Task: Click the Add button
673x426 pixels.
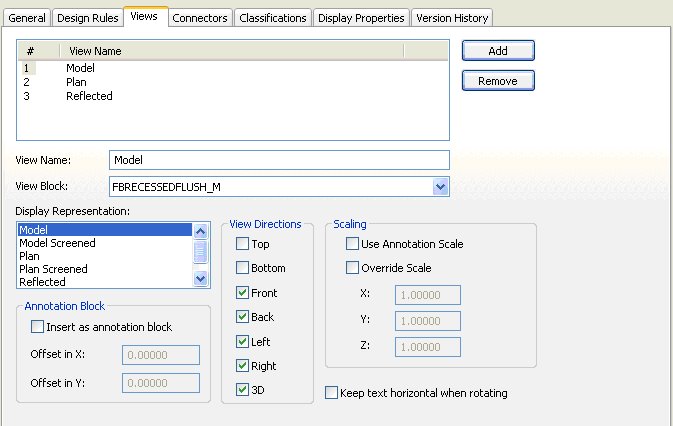Action: tap(498, 50)
